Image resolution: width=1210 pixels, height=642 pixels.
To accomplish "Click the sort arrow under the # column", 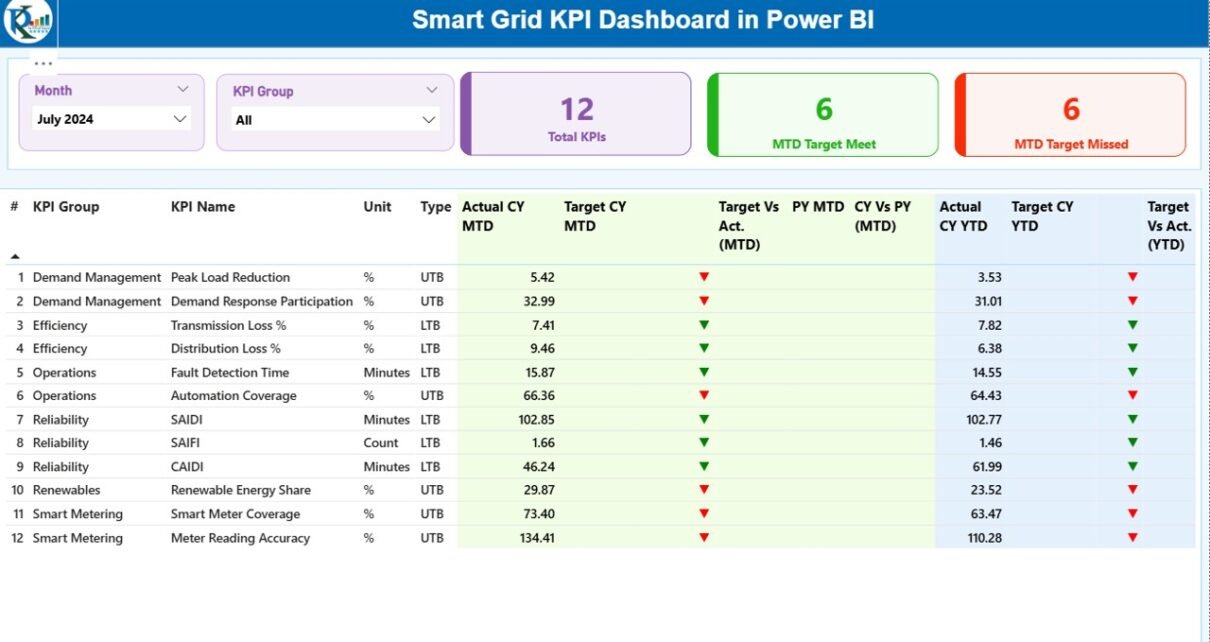I will [x=15, y=256].
